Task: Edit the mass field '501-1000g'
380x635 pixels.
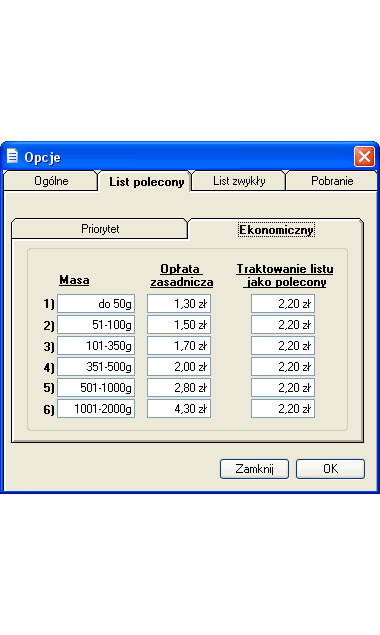Action: (96, 388)
